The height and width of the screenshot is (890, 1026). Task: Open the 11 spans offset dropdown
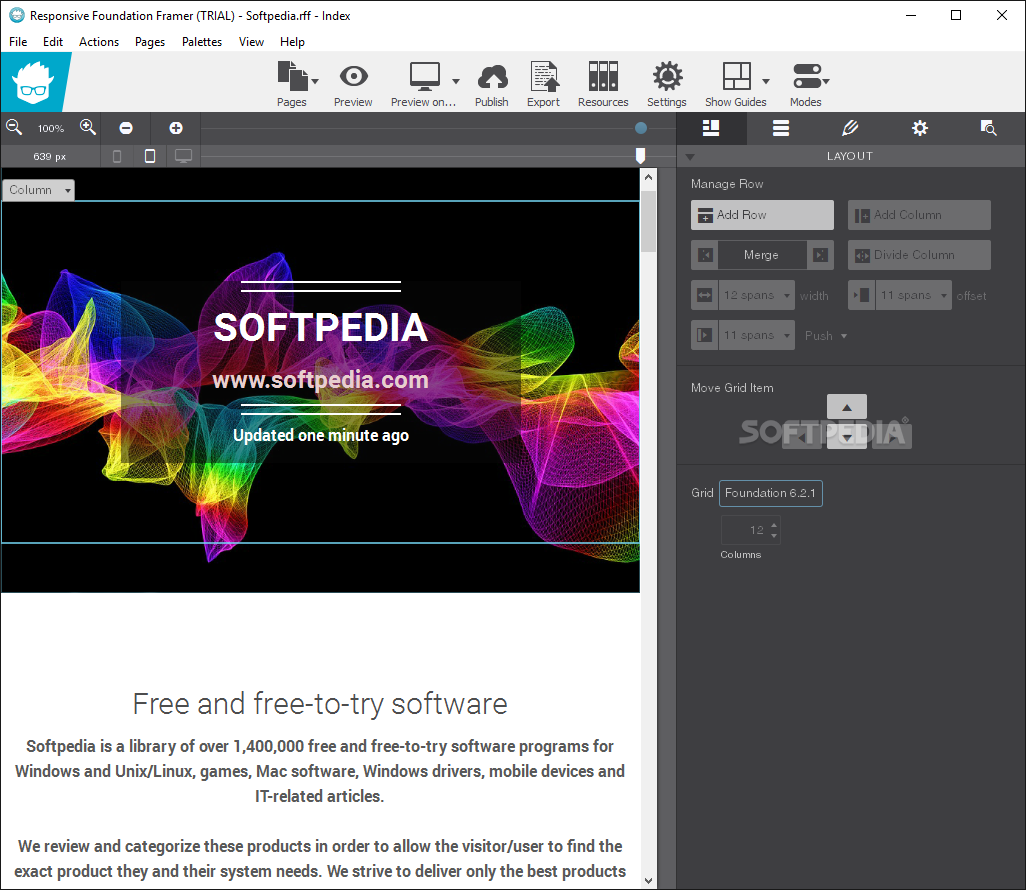[x=914, y=295]
